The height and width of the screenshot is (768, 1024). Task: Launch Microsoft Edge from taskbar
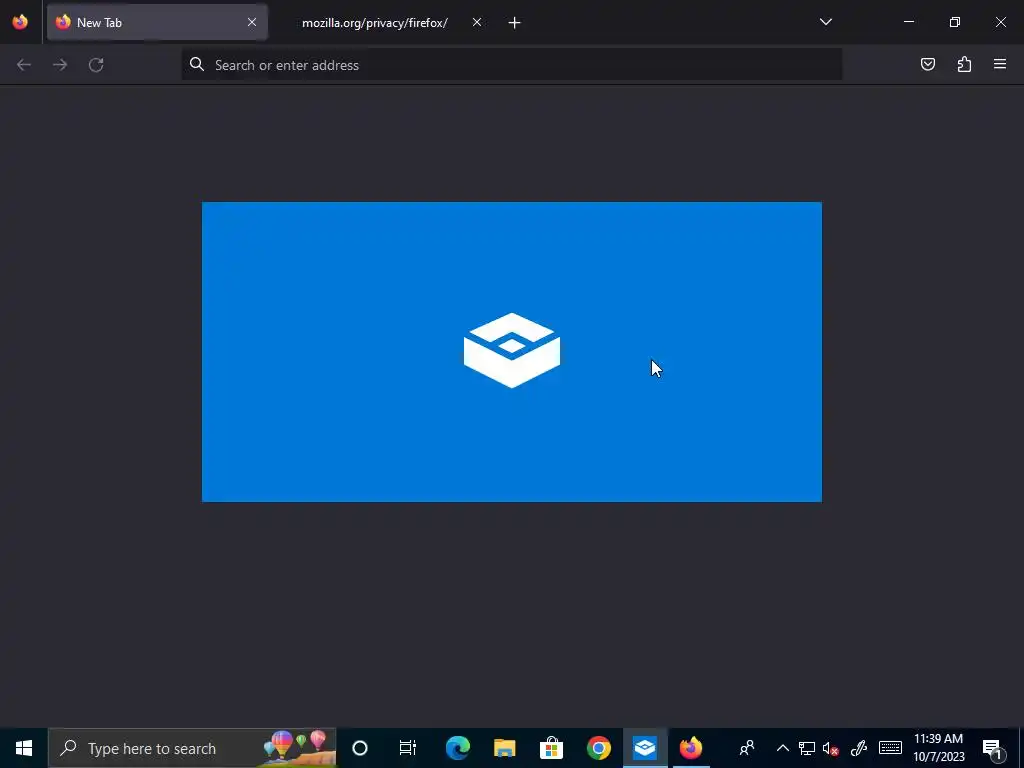[457, 748]
